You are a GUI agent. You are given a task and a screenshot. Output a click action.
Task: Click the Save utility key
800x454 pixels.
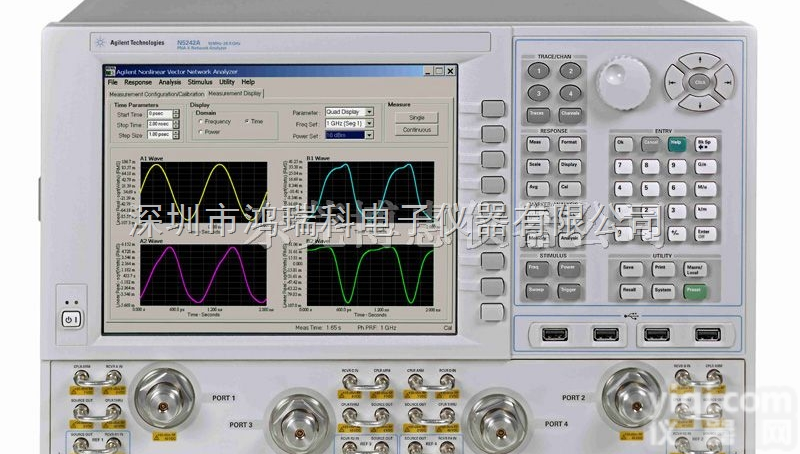[x=631, y=269]
